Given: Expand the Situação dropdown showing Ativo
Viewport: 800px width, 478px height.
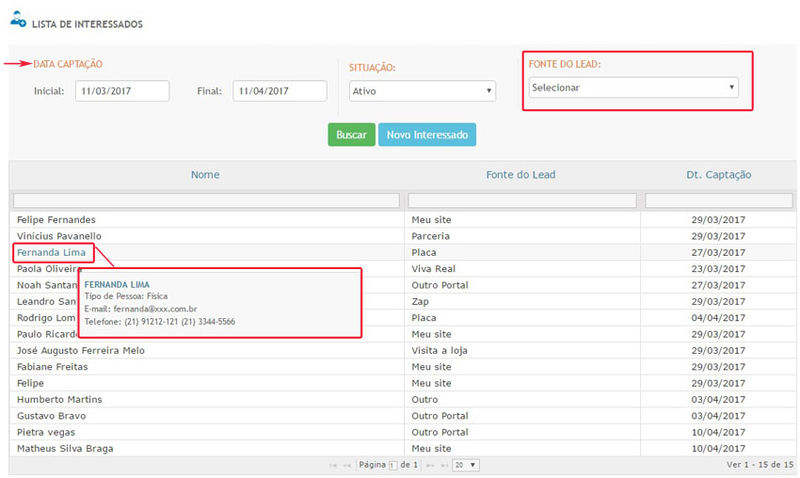Looking at the screenshot, I should click(422, 91).
